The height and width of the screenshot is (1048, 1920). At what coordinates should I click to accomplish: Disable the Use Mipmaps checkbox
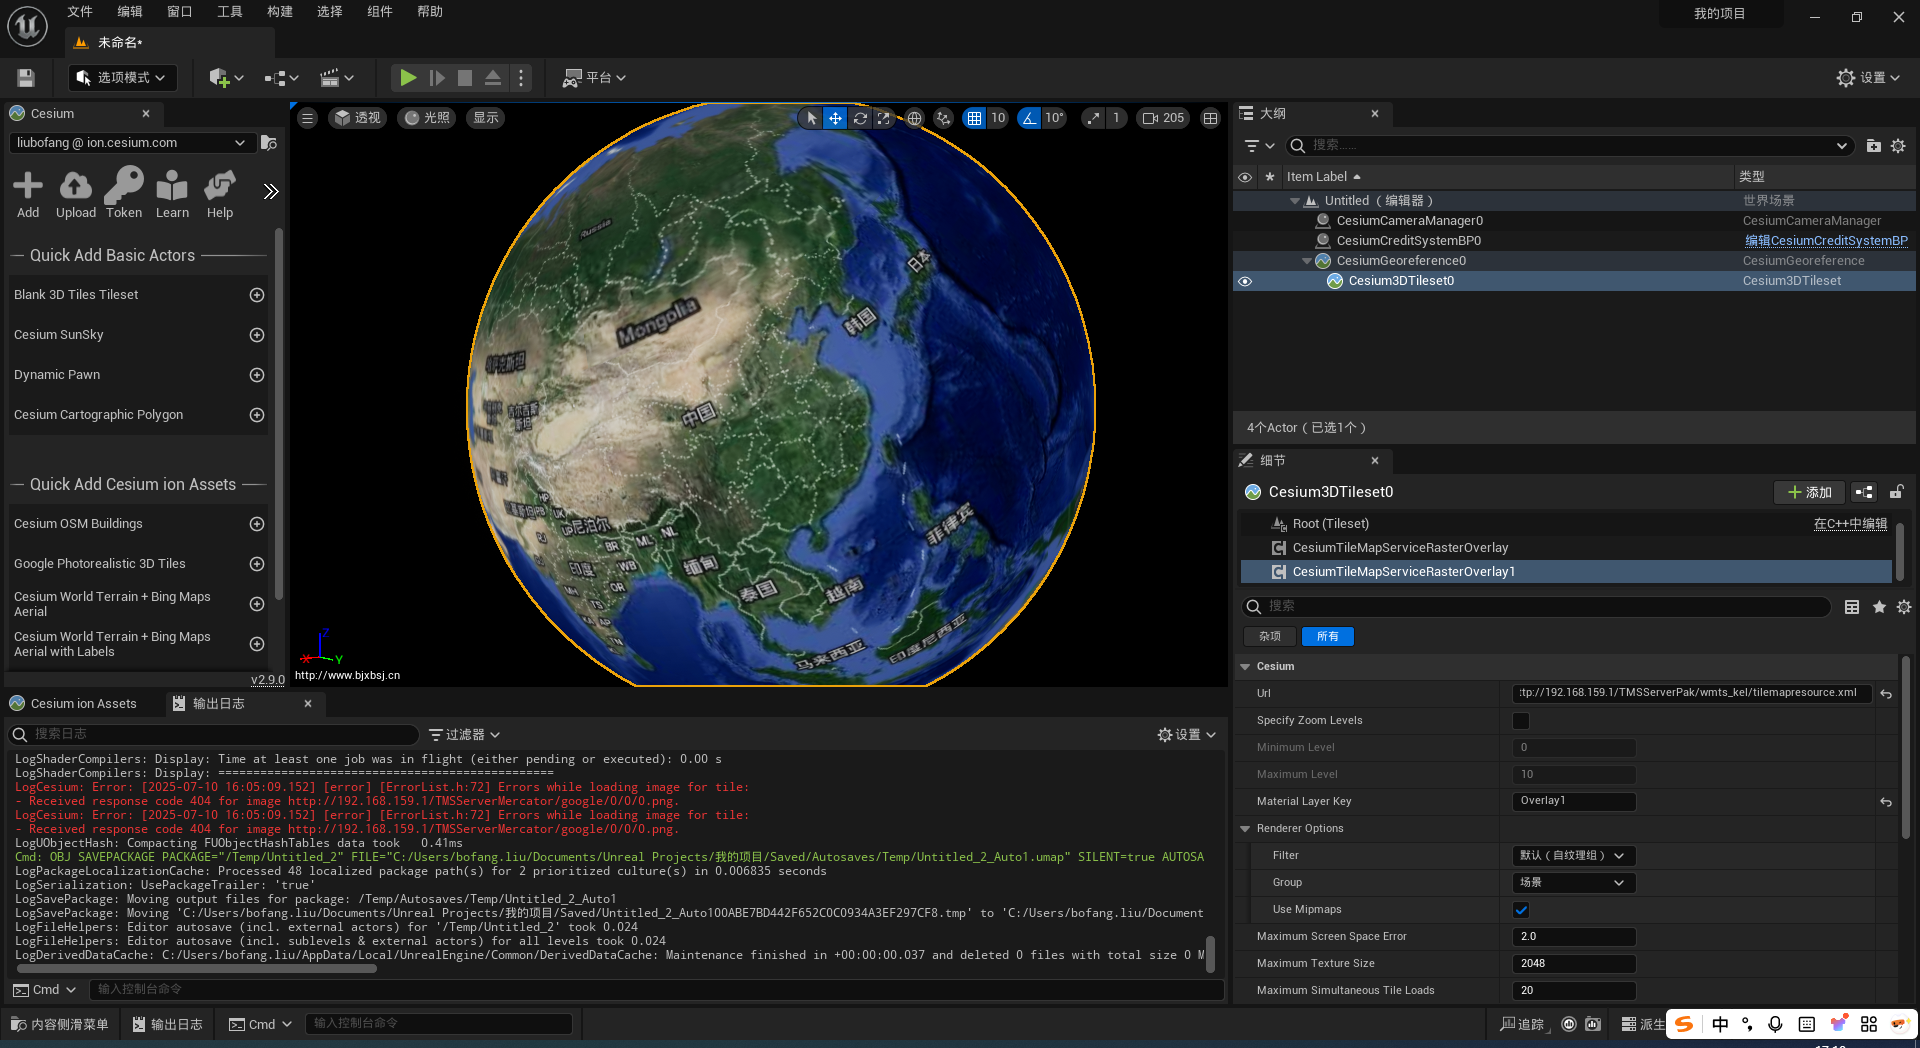(1520, 909)
